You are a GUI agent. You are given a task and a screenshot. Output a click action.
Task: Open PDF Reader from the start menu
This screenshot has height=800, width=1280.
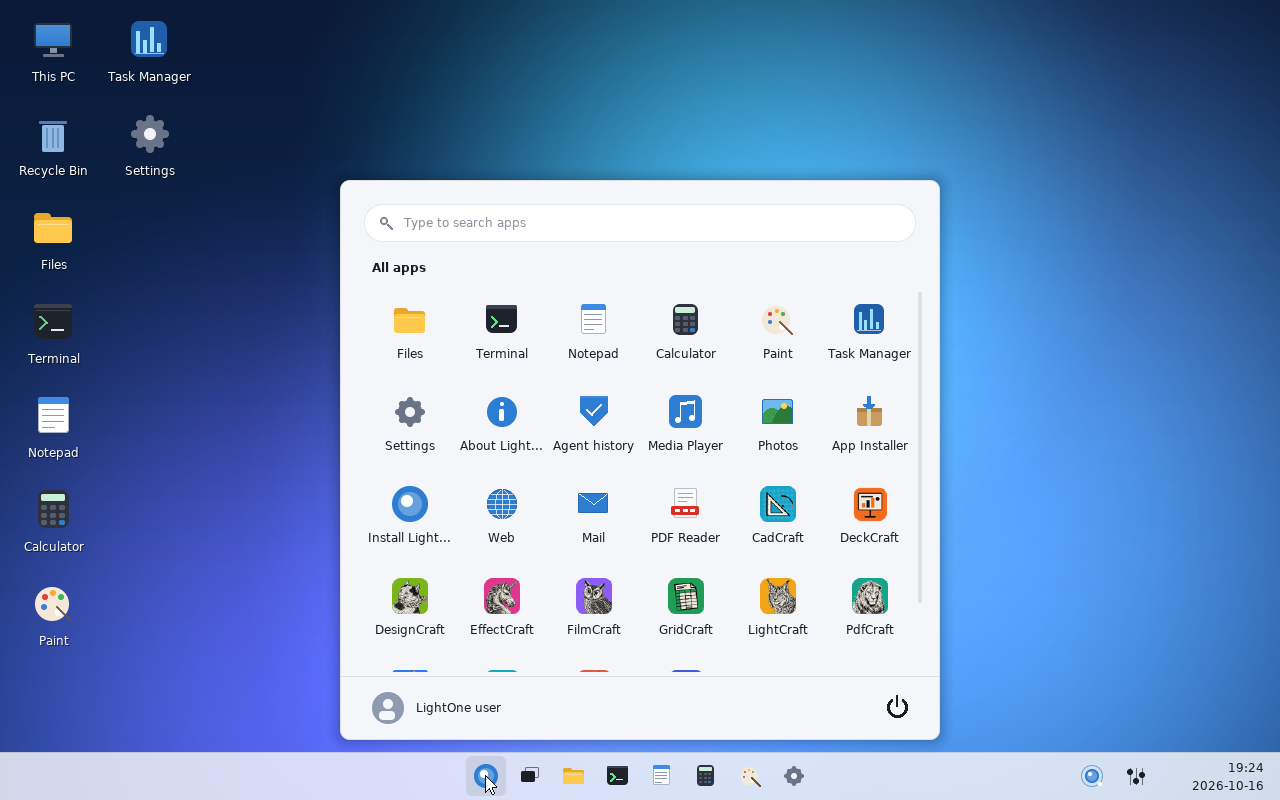[685, 515]
